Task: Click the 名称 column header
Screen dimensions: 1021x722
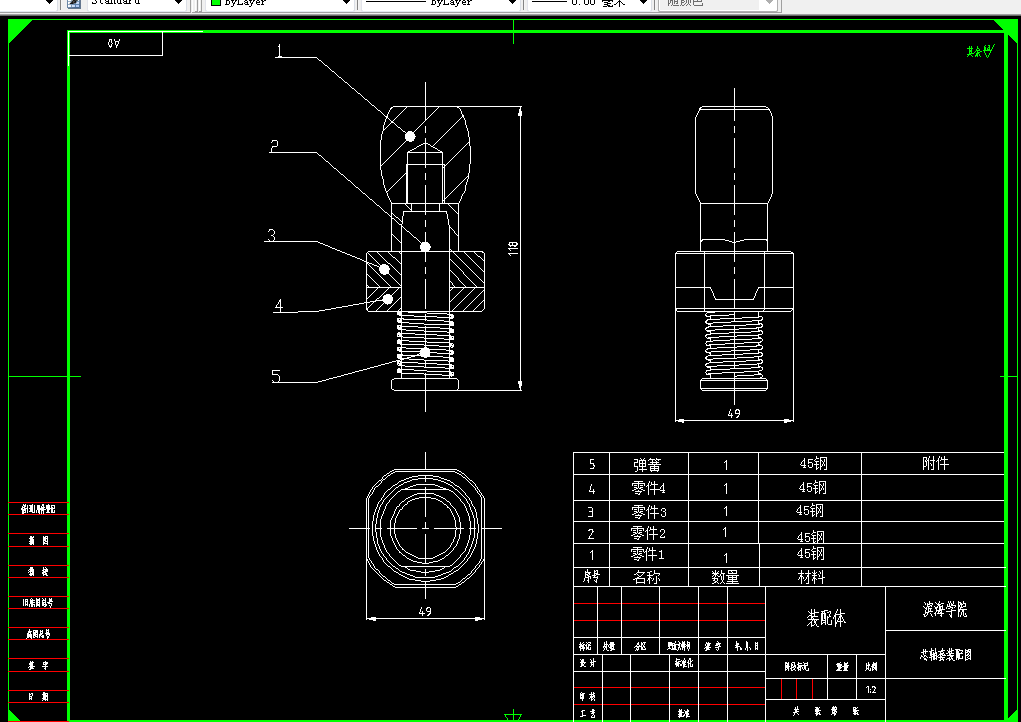Action: [x=647, y=577]
